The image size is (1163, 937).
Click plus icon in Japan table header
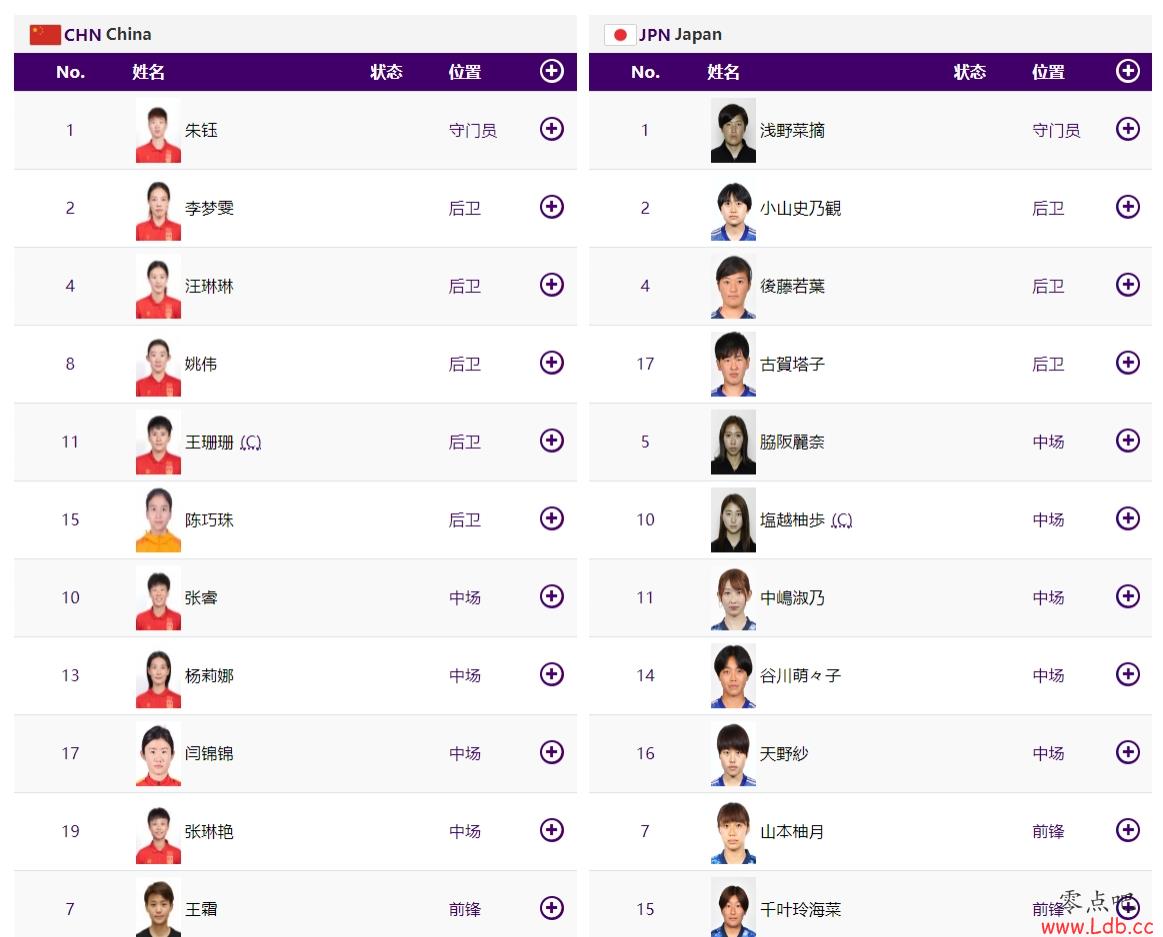tap(1127, 71)
